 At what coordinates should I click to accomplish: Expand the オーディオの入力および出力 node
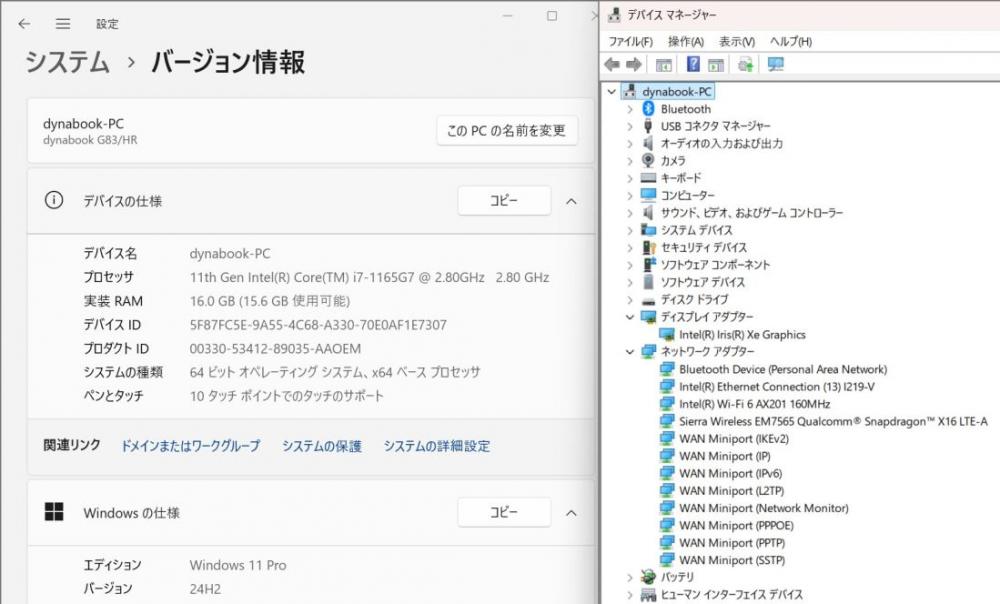coord(630,144)
